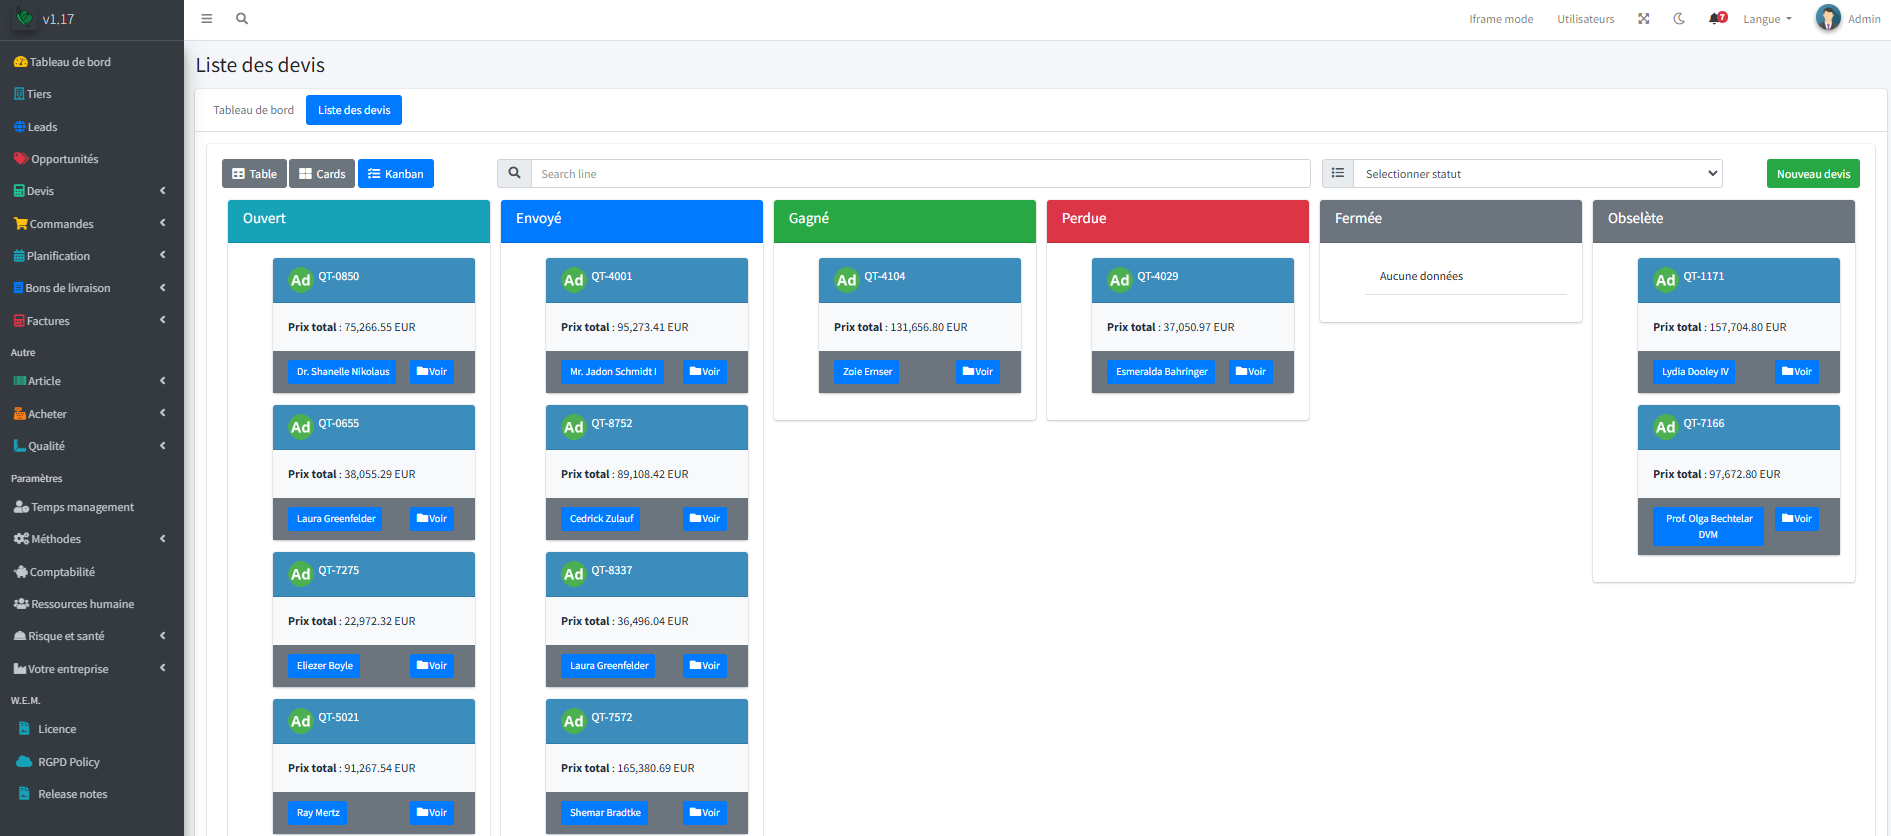Screen dimensions: 1891x836
Task: Click the fullscreen expand icon
Action: [1643, 19]
